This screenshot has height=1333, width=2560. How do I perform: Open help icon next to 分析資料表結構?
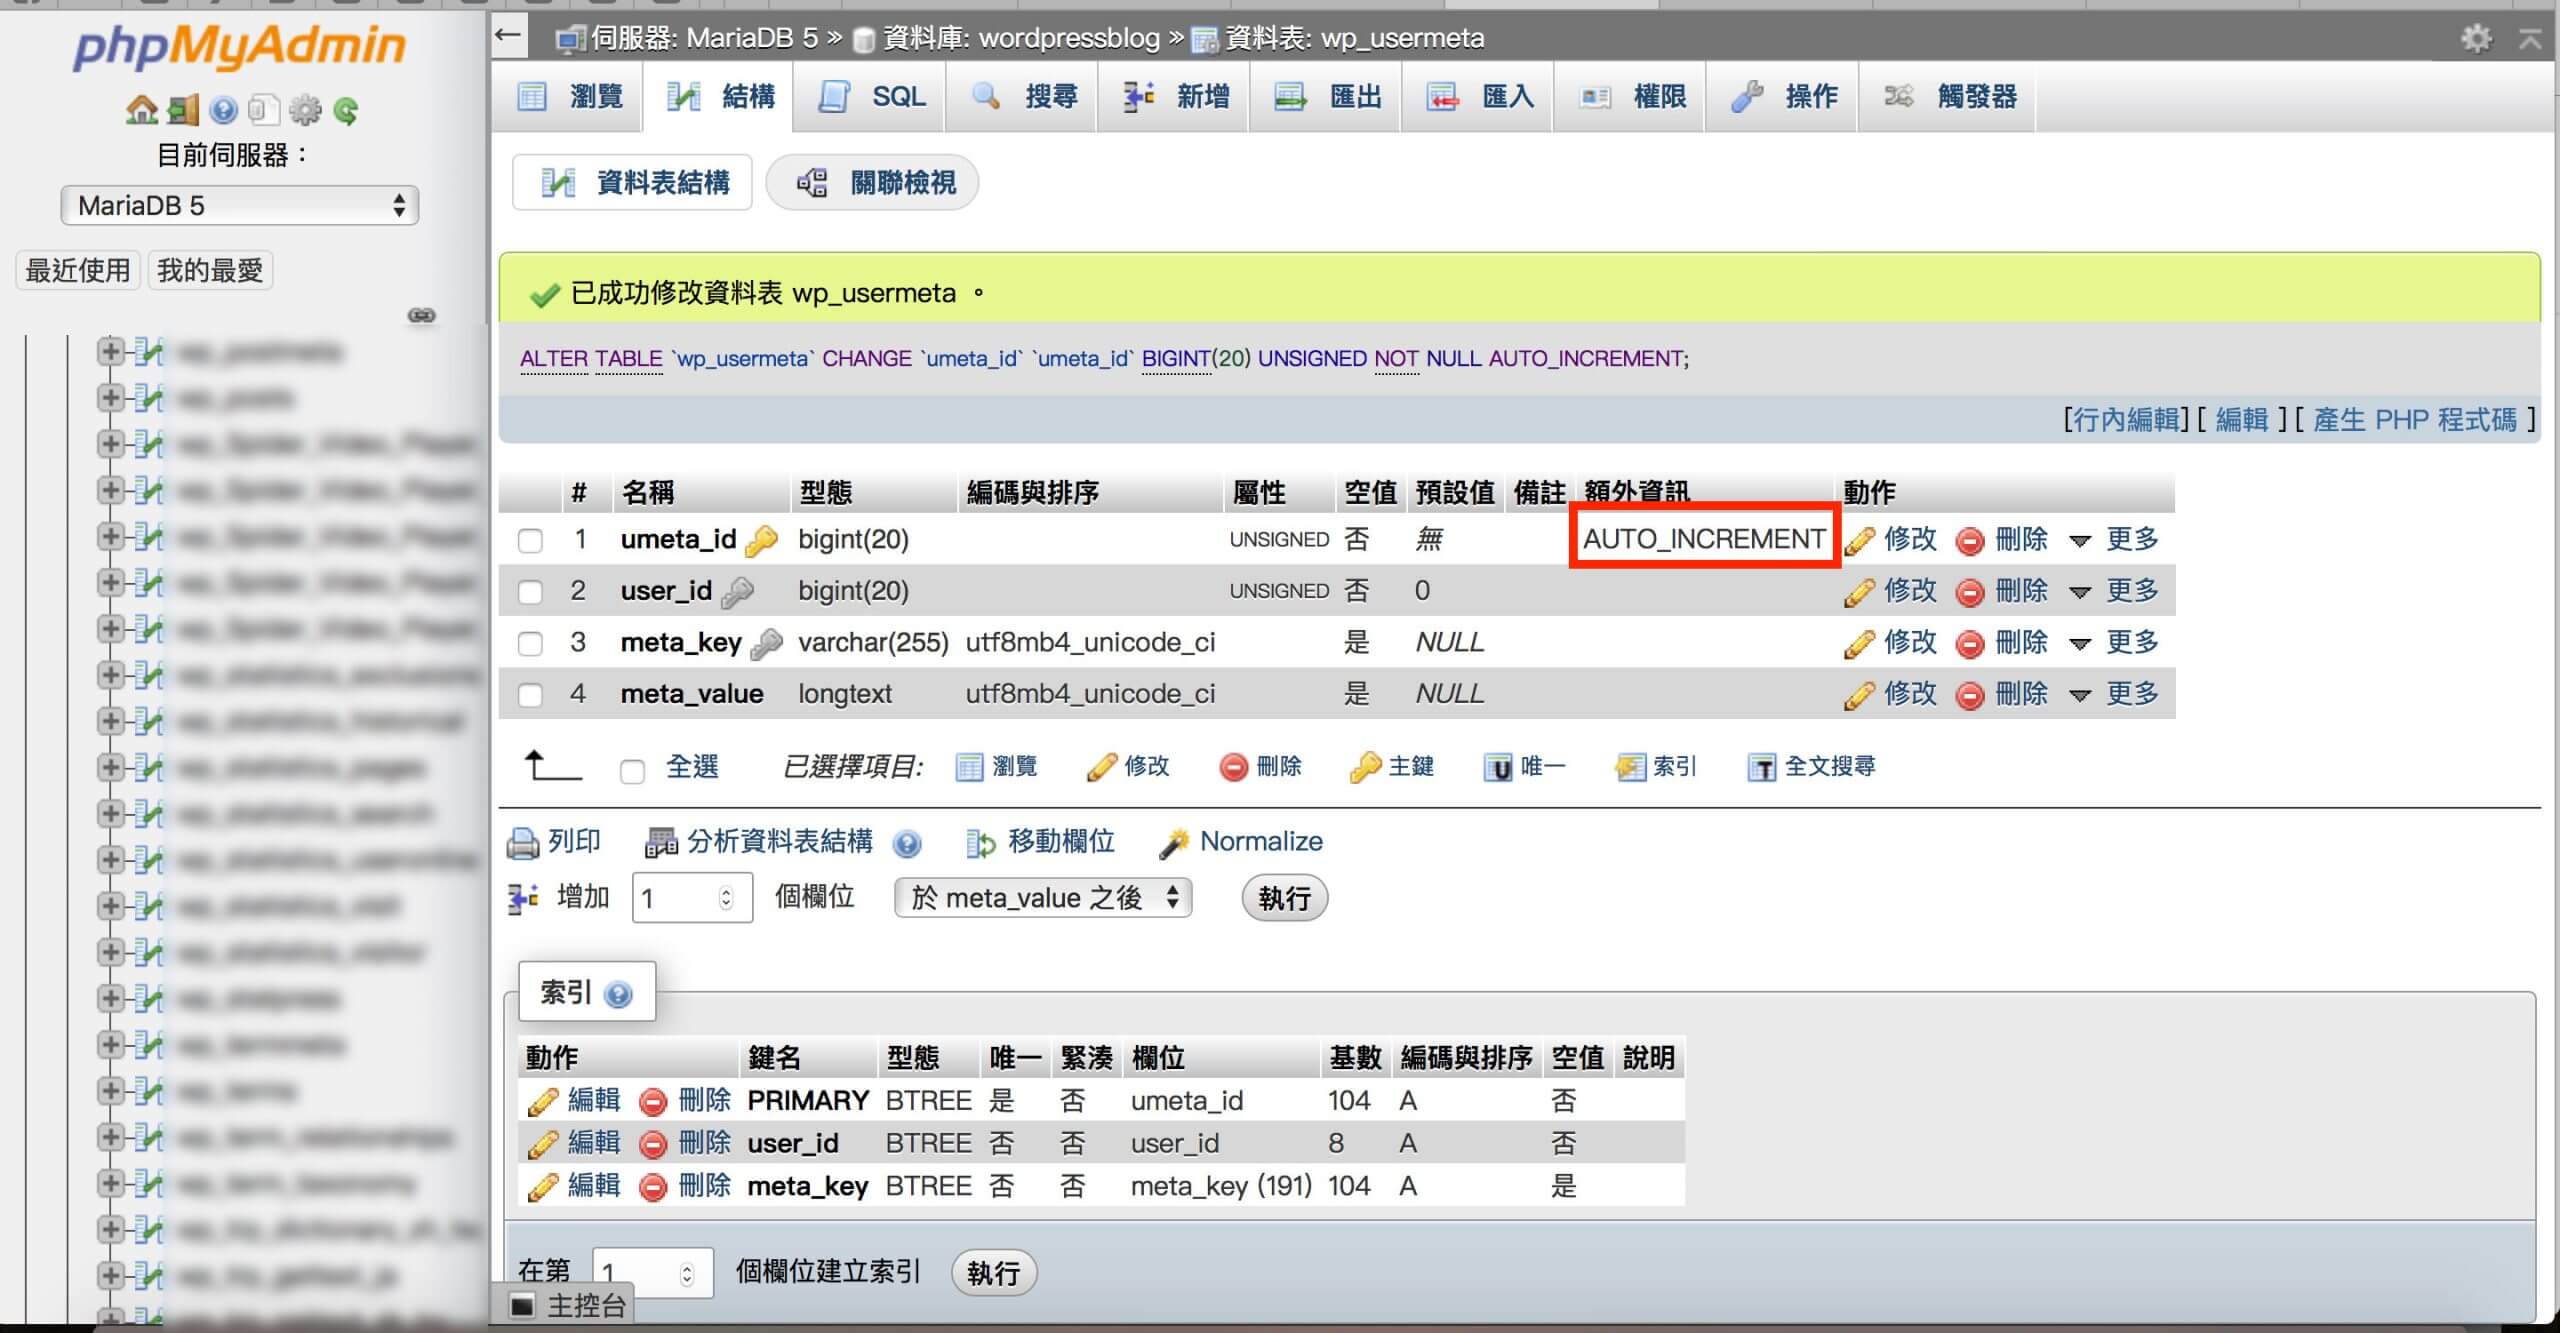click(906, 844)
